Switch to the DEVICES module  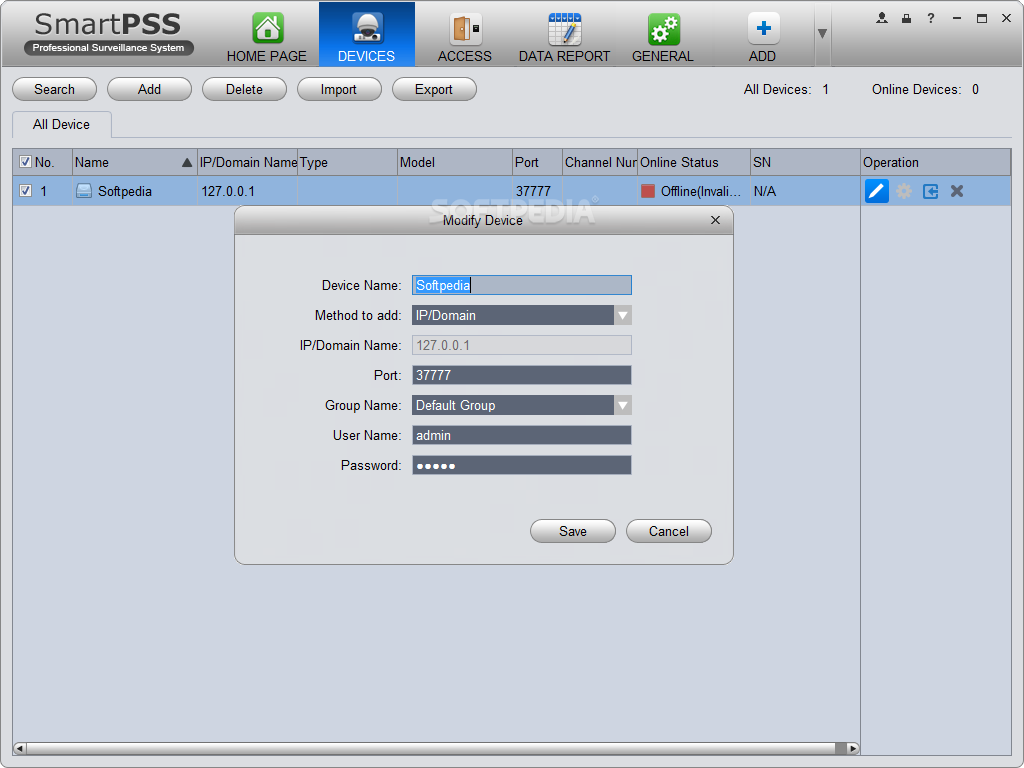coord(366,37)
